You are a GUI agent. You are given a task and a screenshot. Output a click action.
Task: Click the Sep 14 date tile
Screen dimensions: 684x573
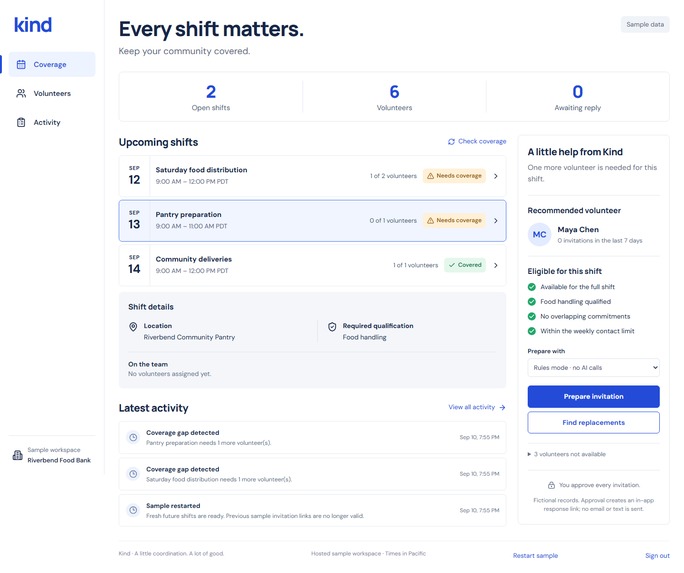tap(134, 265)
